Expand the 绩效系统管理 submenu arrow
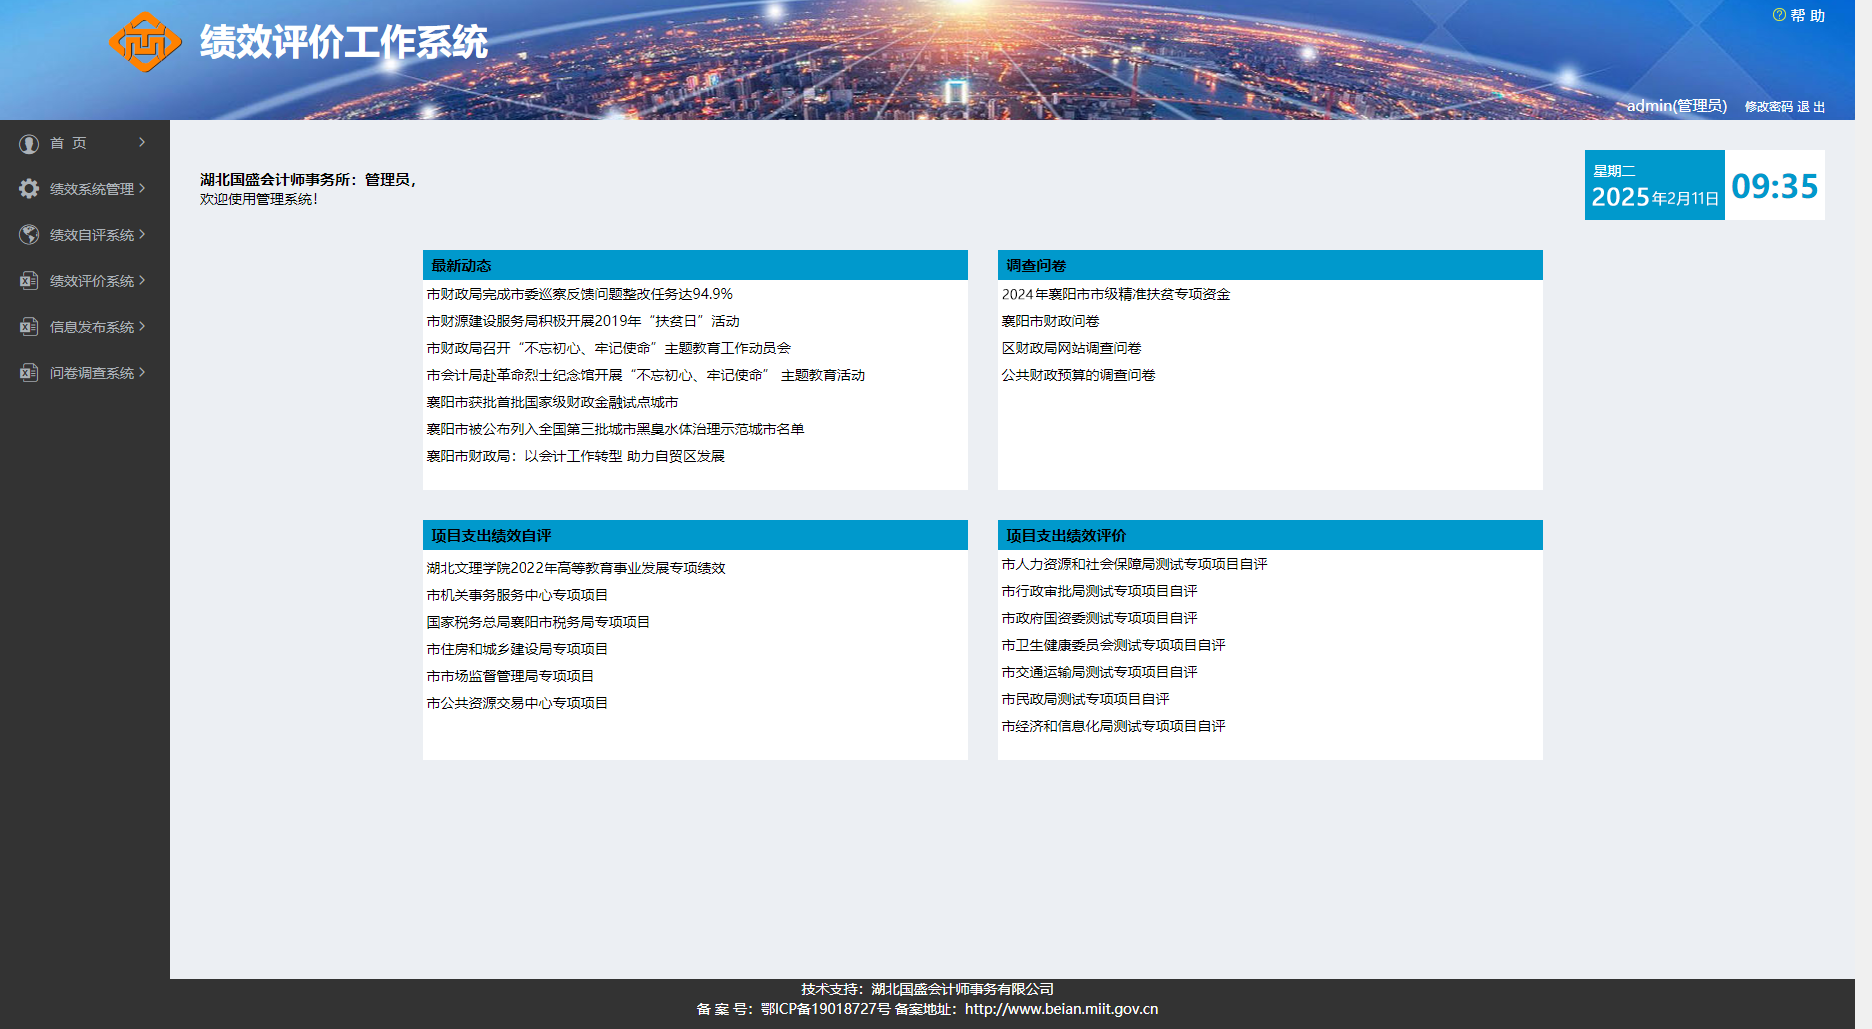Screen dimensions: 1872x1029 click(x=142, y=188)
